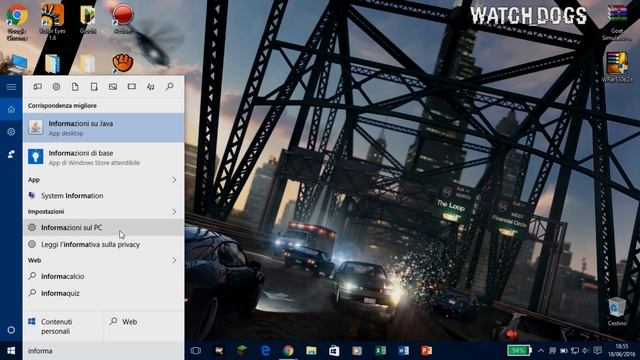Open the Cestino recycle bin

pos(617,312)
